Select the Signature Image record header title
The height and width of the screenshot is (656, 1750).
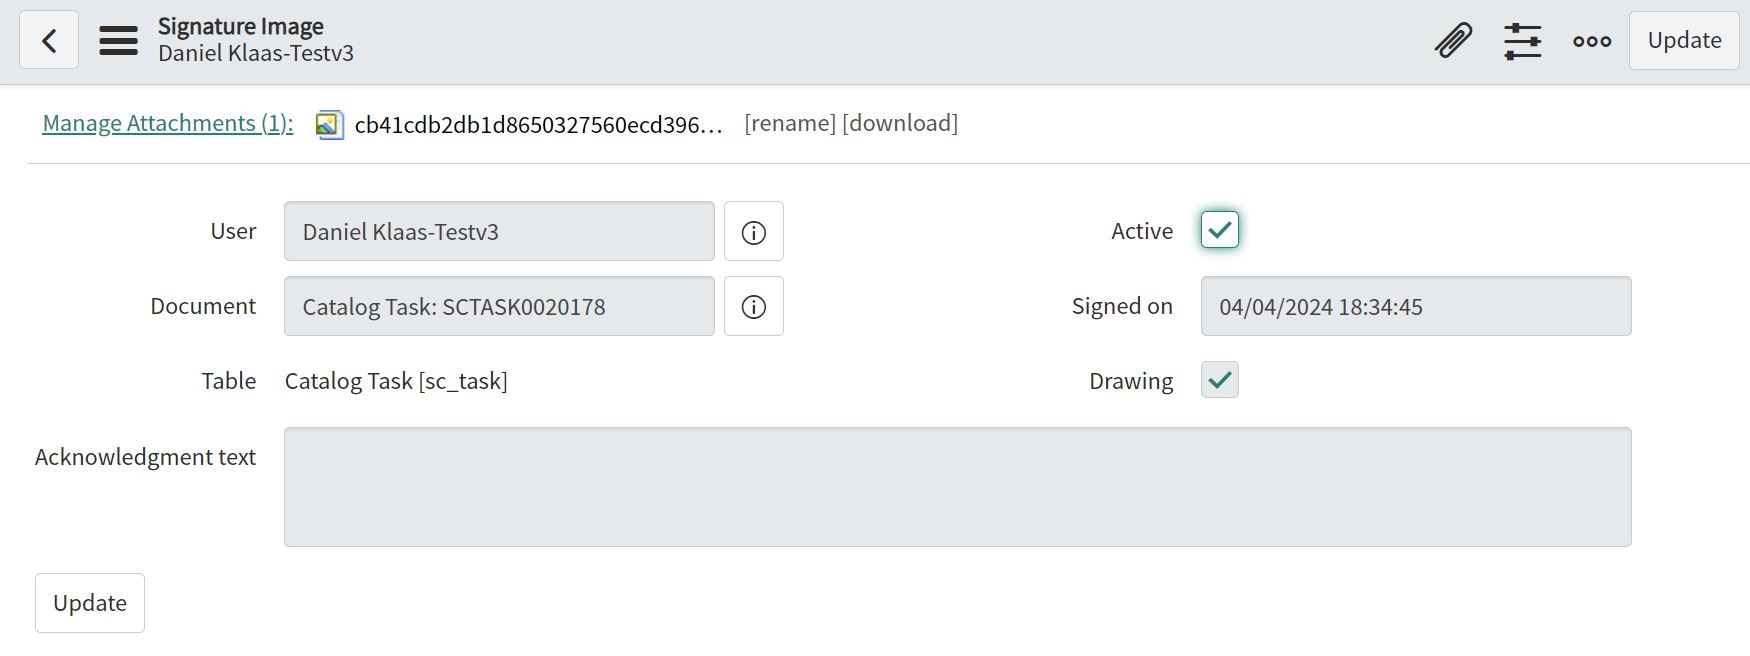click(240, 26)
